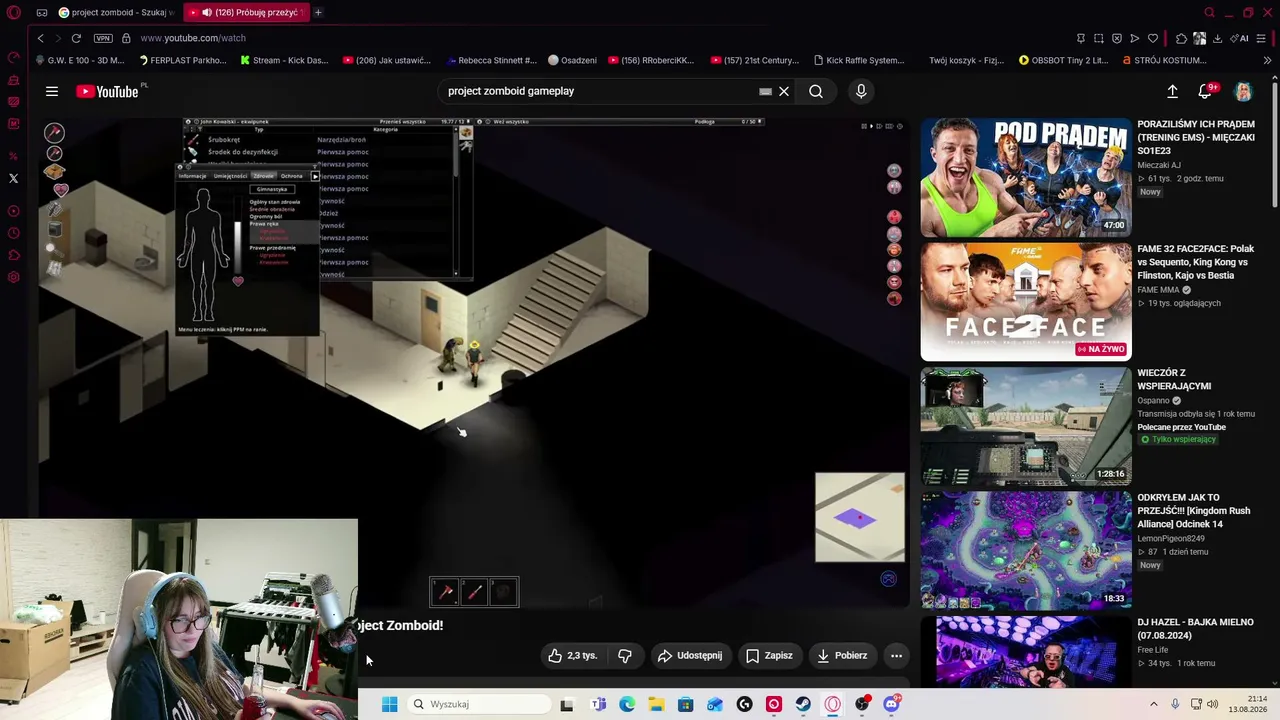1280x720 pixels.
Task: Start voice search with the microphone
Action: [861, 91]
